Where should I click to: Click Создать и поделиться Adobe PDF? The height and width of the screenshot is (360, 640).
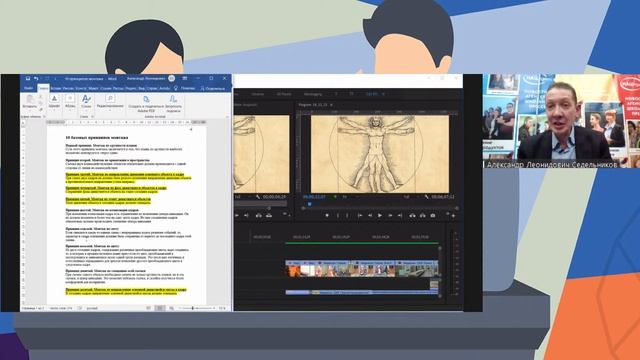pos(146,104)
